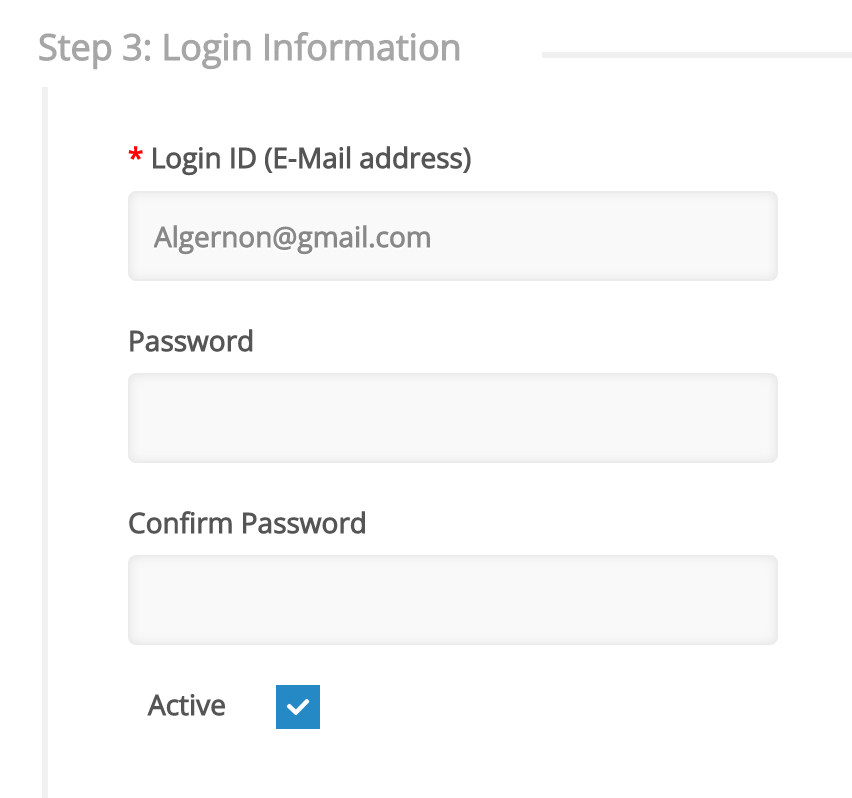Place cursor in empty Confirm Password box
852x798 pixels.
pyautogui.click(x=452, y=600)
